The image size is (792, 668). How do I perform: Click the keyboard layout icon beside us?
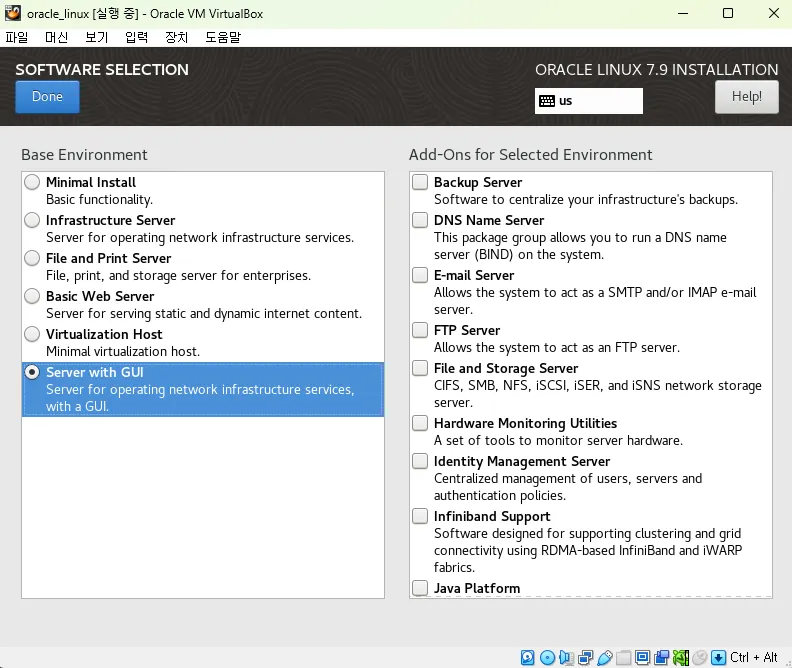point(547,101)
